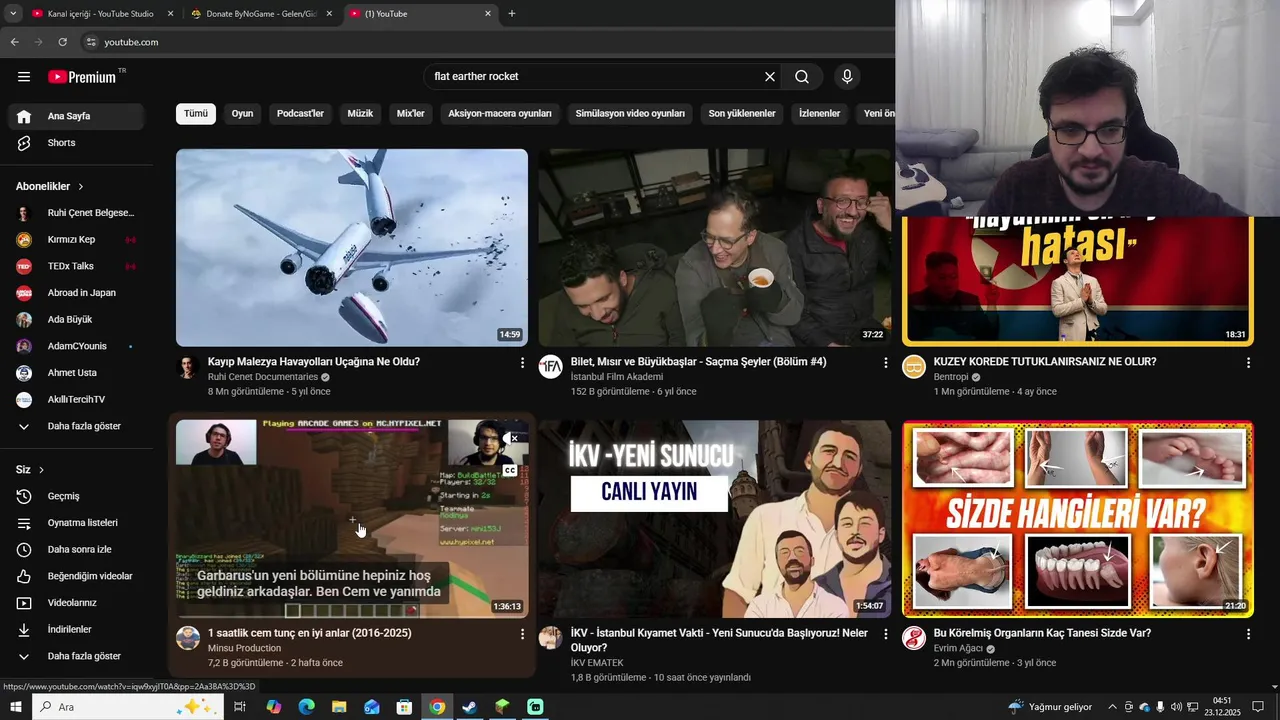Toggle subtitles CC on the preview video
The width and height of the screenshot is (1280, 720).
(x=510, y=470)
